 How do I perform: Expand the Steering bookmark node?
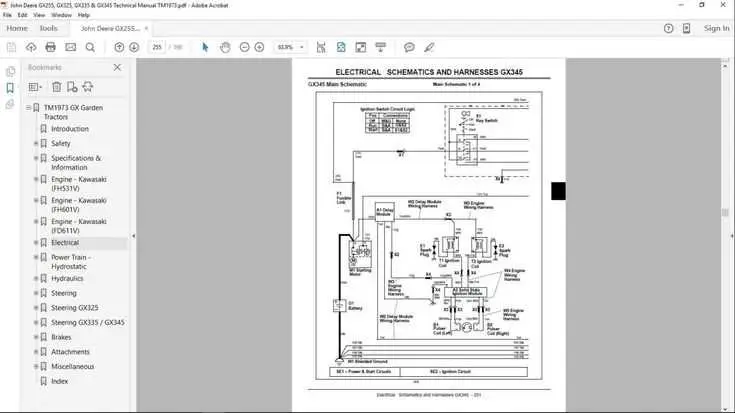(36, 293)
